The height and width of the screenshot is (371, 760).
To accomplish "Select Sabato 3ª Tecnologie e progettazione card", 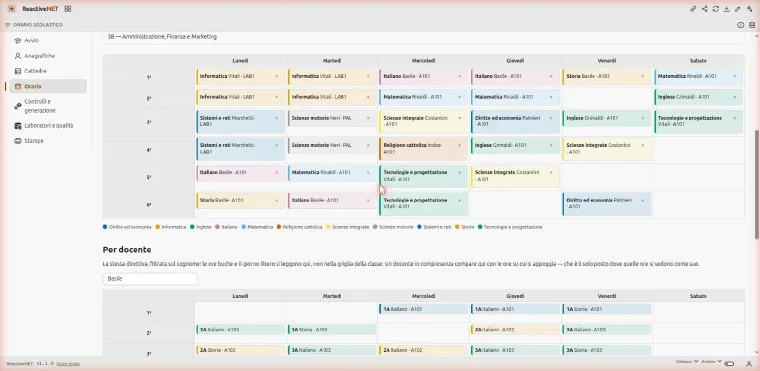I will 698,121.
